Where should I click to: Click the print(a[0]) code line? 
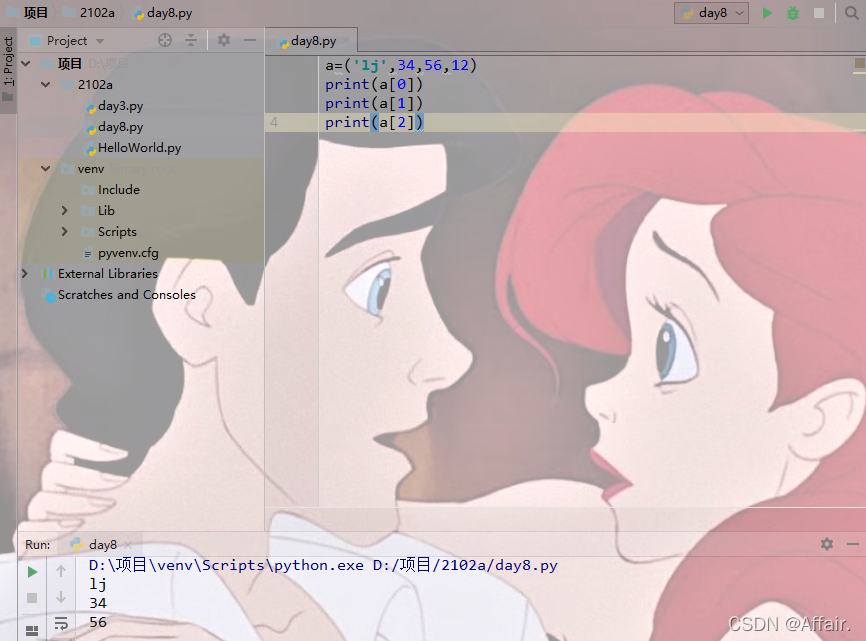[x=374, y=84]
